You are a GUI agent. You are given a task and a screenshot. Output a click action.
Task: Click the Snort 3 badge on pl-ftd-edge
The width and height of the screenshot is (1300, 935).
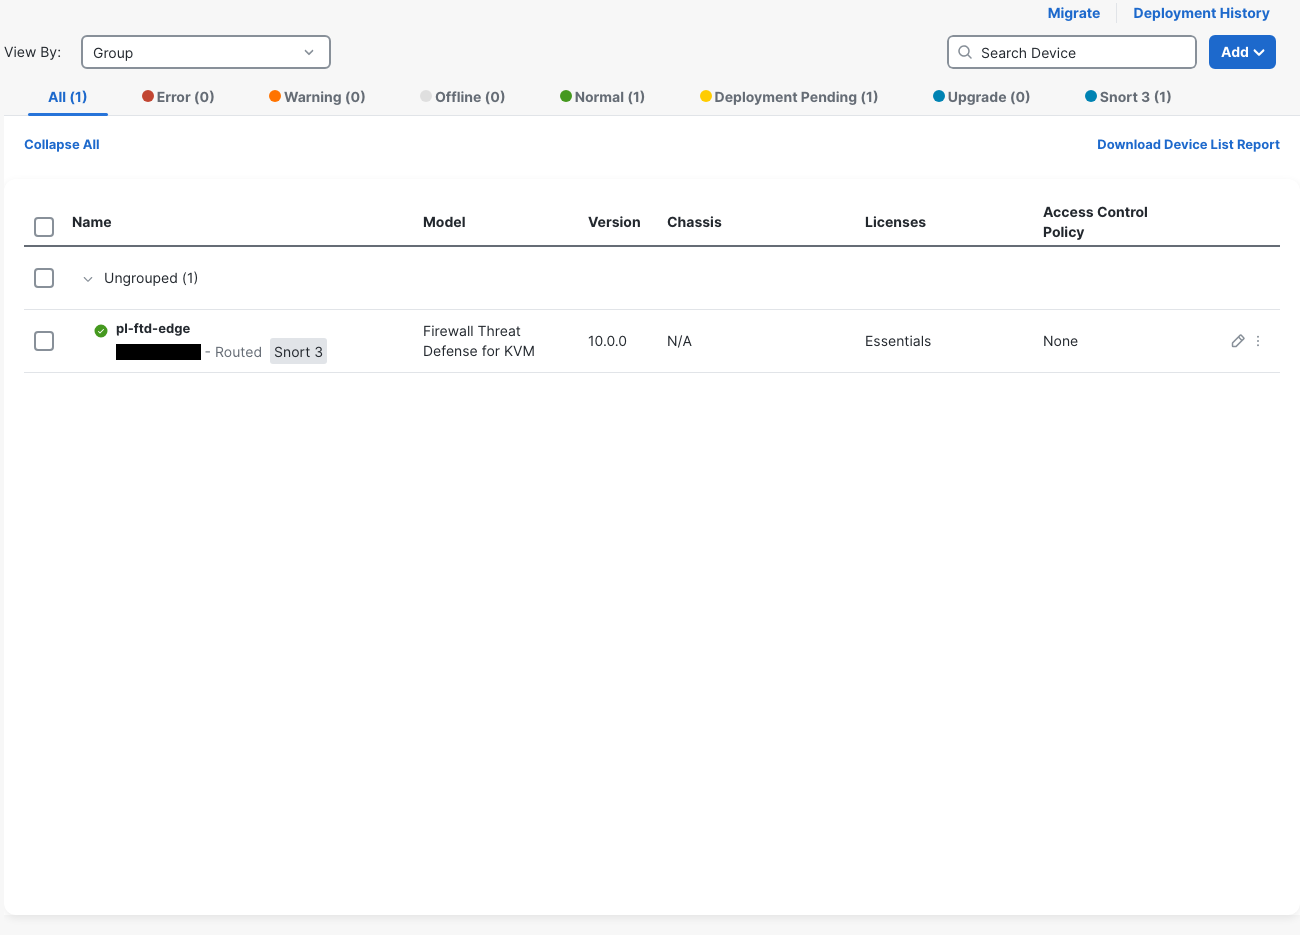tap(298, 352)
